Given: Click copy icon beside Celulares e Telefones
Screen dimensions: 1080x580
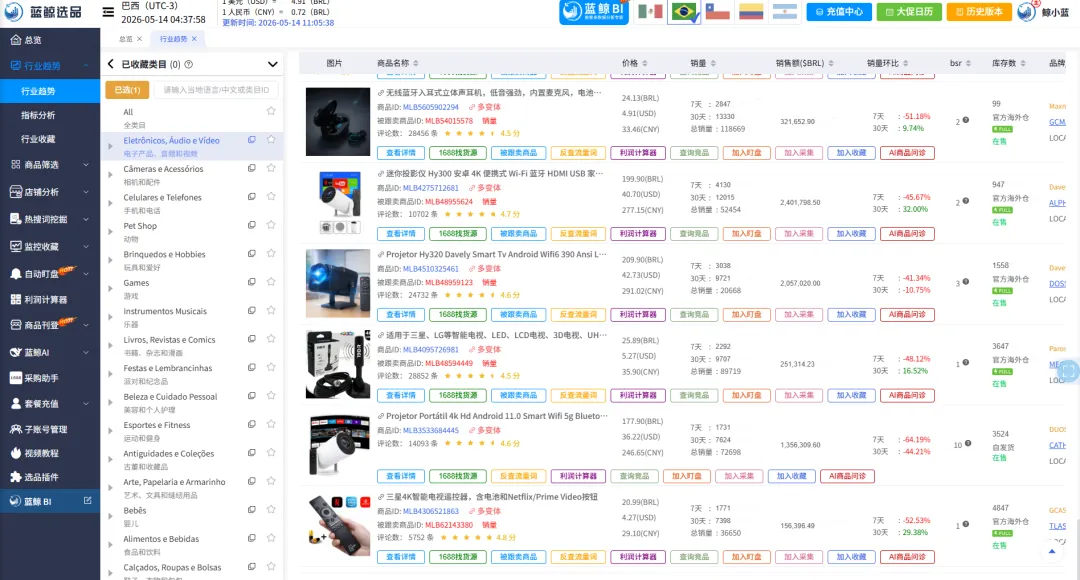Looking at the screenshot, I should 252,196.
